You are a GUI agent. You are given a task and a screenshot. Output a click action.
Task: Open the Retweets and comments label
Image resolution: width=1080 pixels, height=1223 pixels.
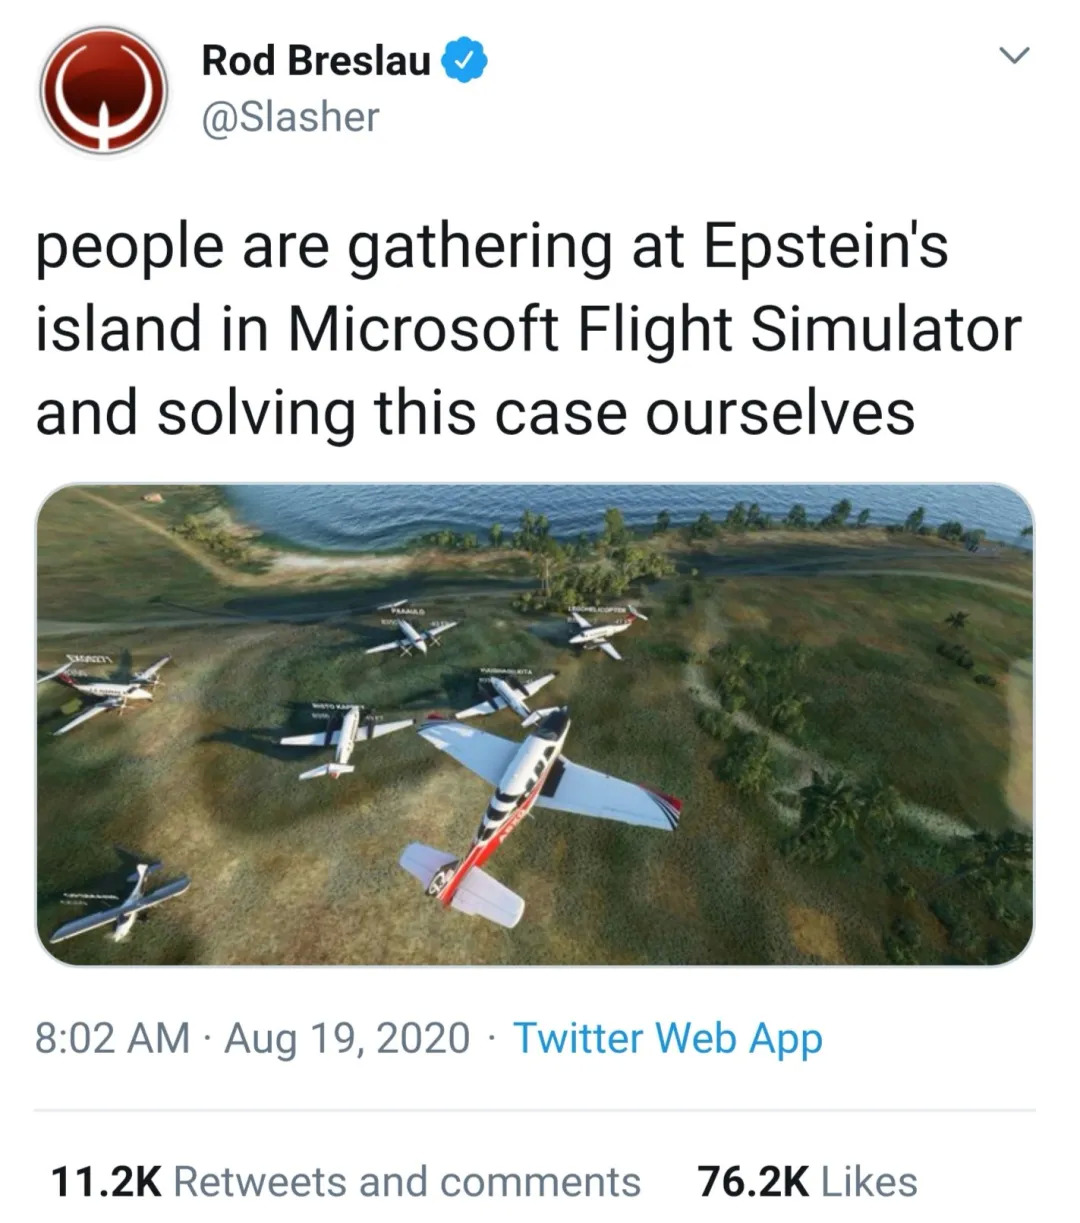pos(407,1181)
